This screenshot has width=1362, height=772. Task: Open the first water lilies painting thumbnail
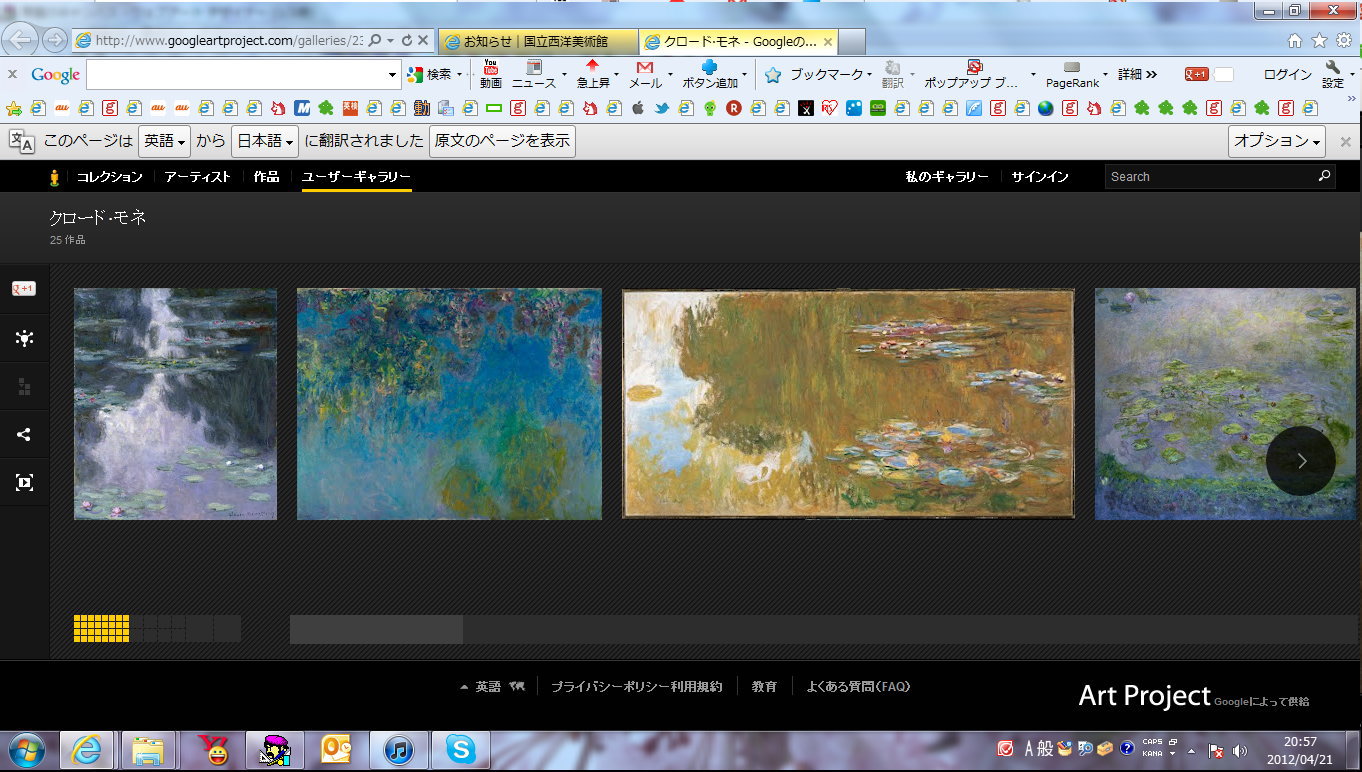pos(175,404)
